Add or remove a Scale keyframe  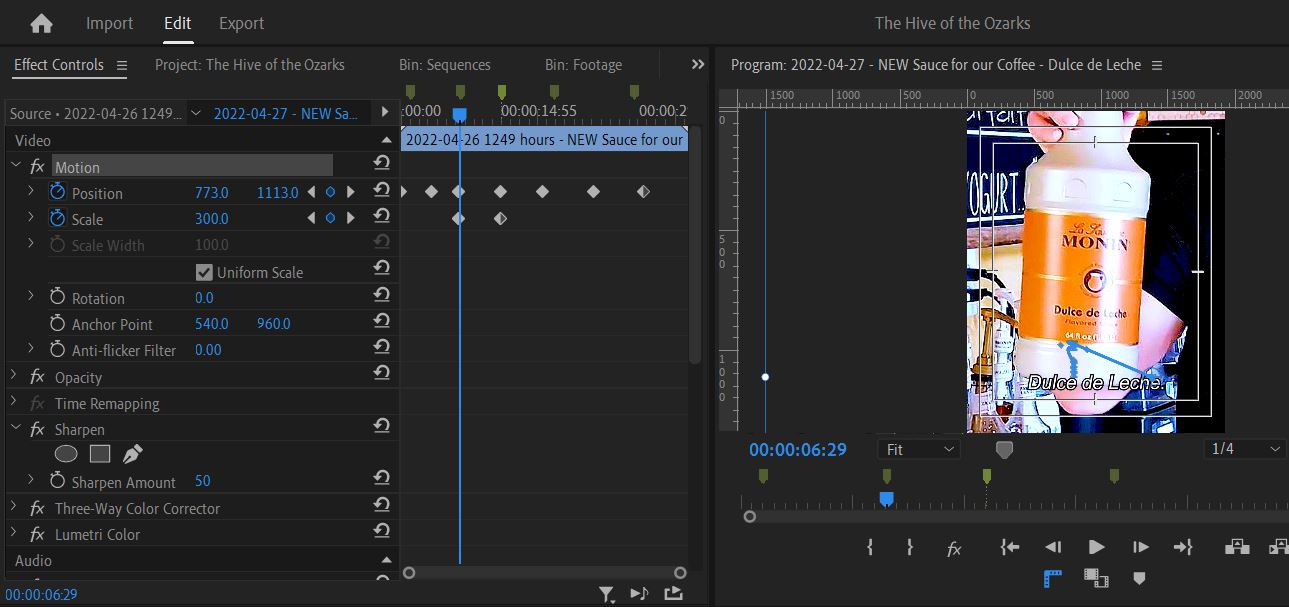330,218
